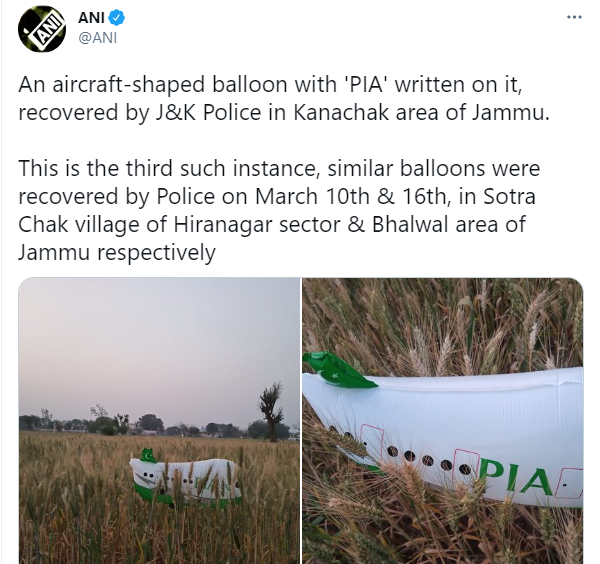The height and width of the screenshot is (564, 600).
Task: Open the tweet's three-dot more menu
Action: coord(574,17)
